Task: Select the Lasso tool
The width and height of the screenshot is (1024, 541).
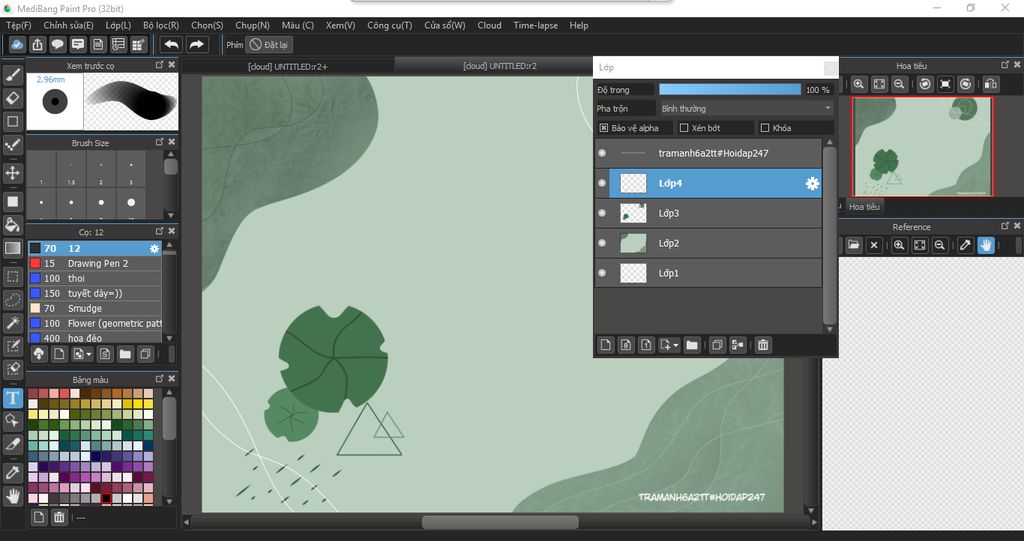Action: click(12, 300)
